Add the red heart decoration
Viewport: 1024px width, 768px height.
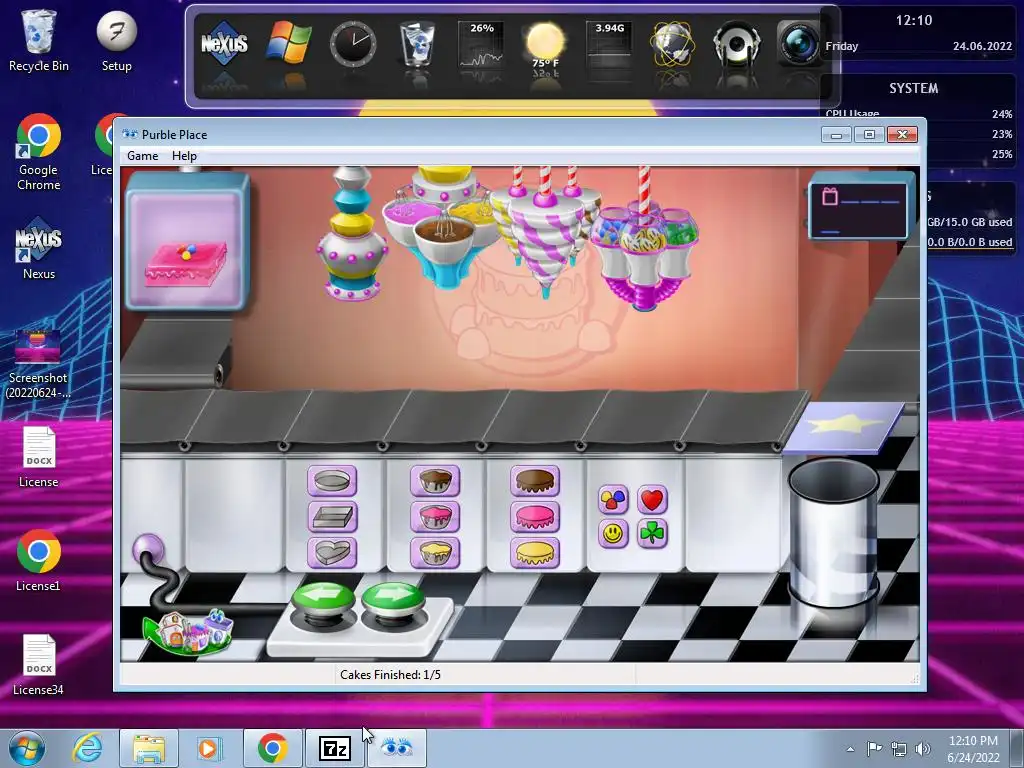point(652,500)
